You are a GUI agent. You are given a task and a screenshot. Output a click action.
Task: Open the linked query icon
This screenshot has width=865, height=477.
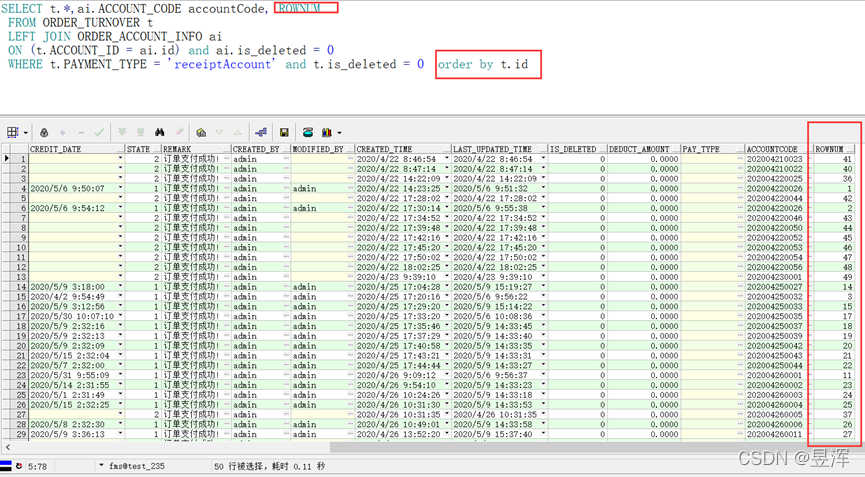tap(261, 132)
